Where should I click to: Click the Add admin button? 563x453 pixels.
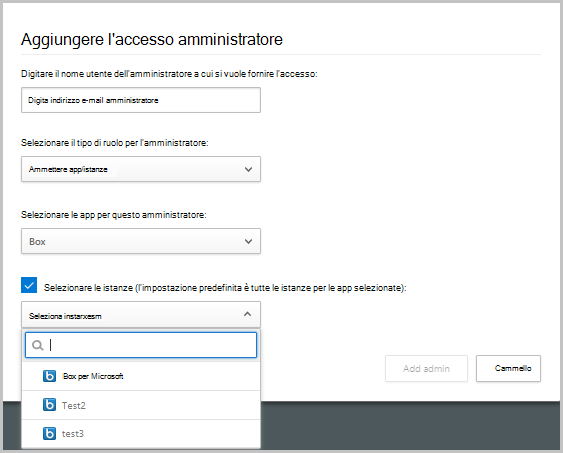pos(426,368)
